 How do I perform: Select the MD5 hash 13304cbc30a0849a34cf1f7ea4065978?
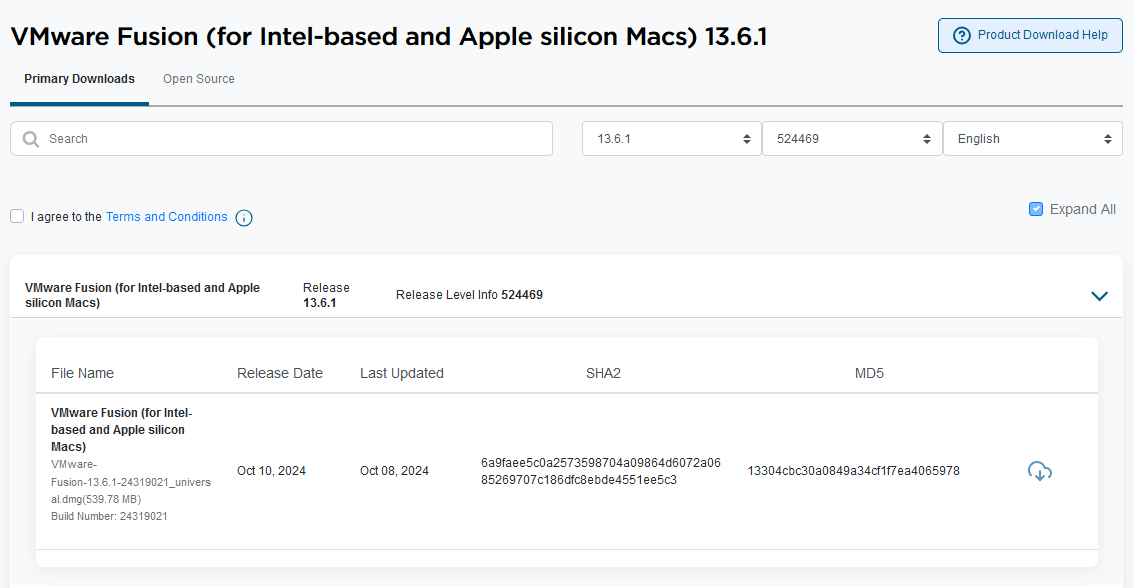853,471
